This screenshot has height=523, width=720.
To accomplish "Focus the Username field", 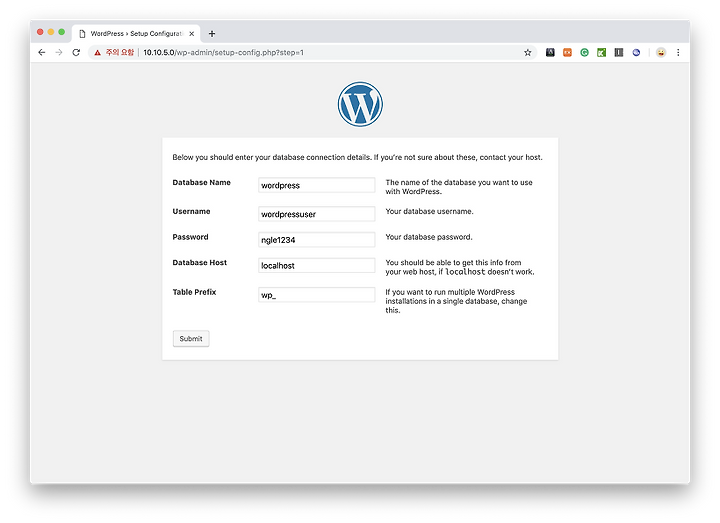I will click(316, 214).
